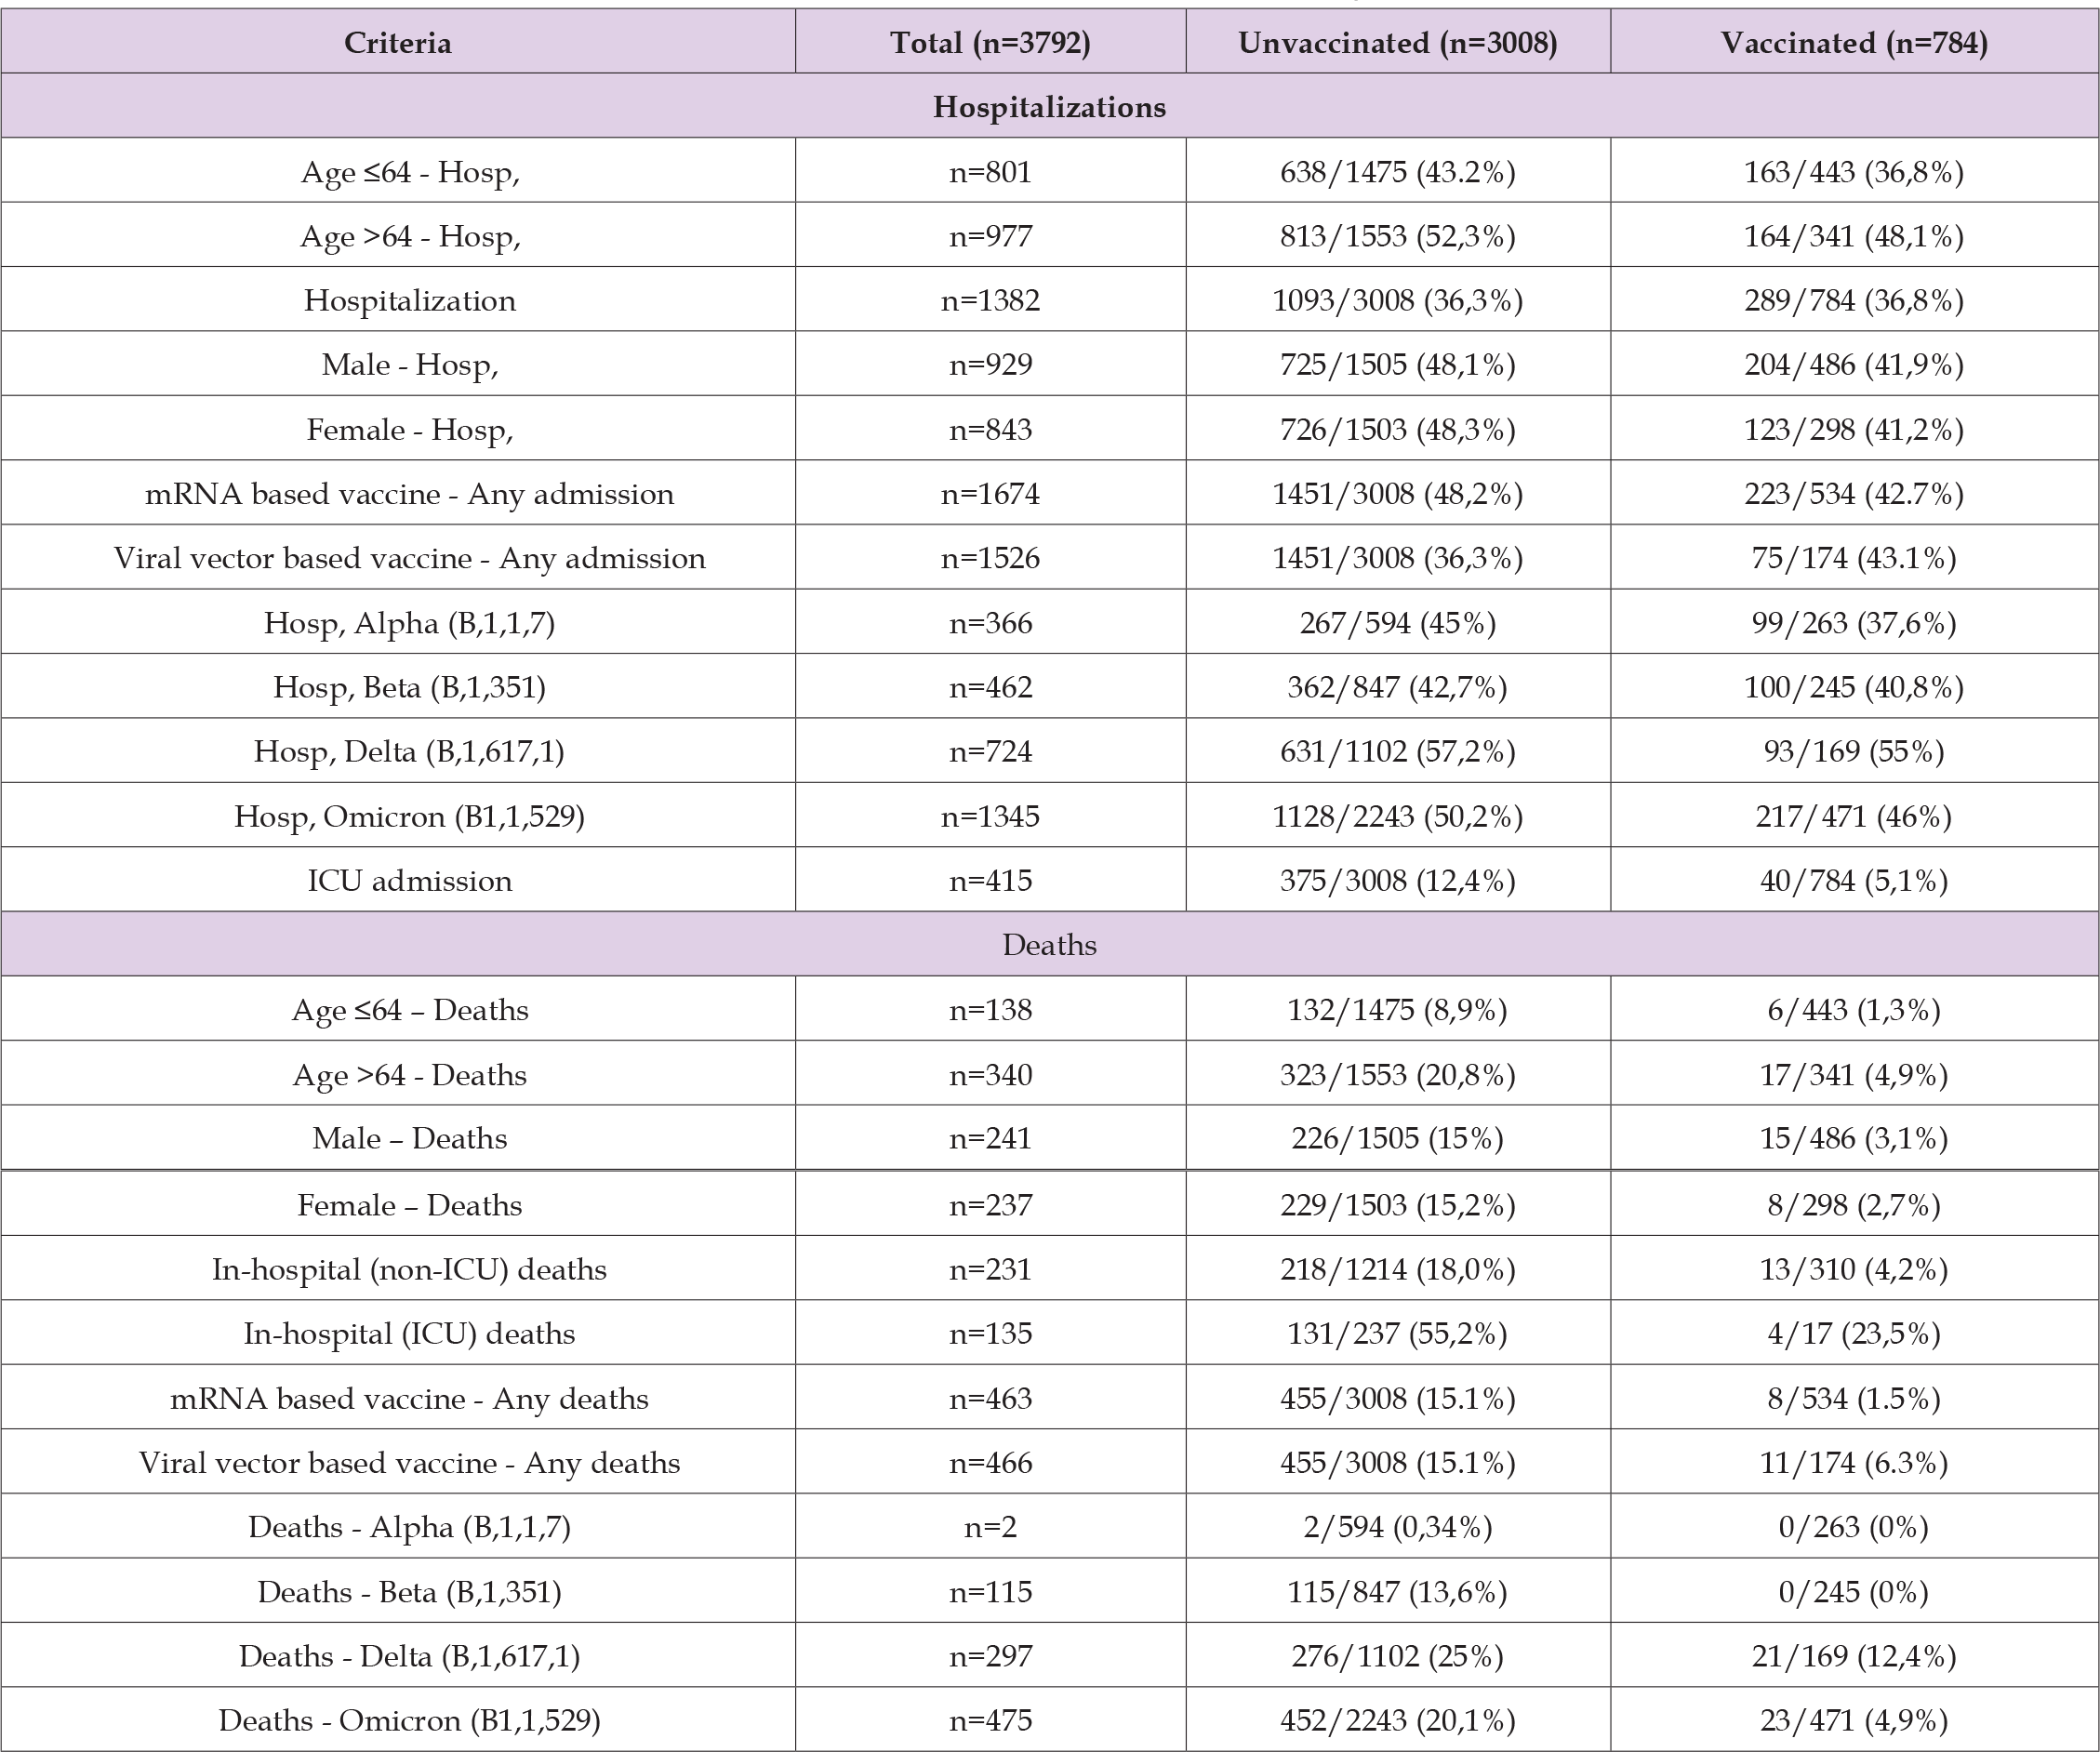This screenshot has height=1752, width=2100.
Task: Click the 'Deaths - Delta (B,1,617,1)' label
Action: [x=410, y=1656]
